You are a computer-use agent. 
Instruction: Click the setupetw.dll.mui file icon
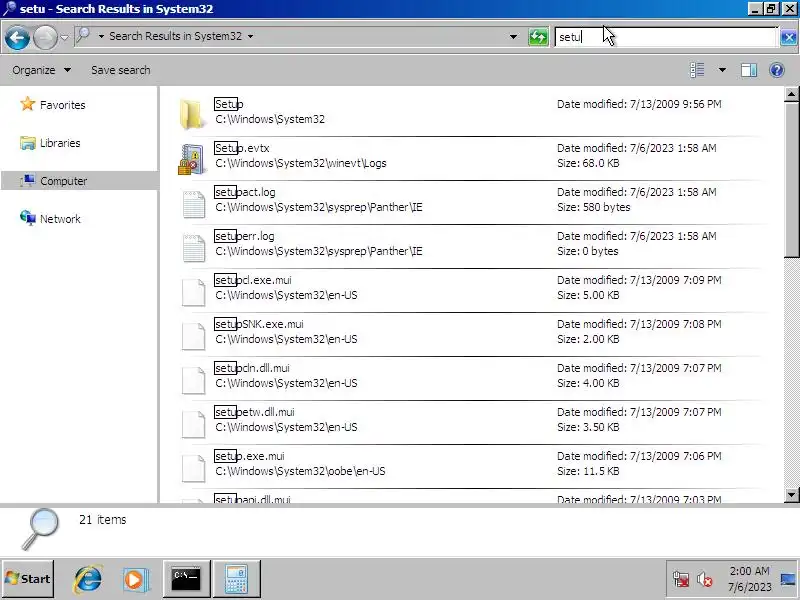(193, 423)
